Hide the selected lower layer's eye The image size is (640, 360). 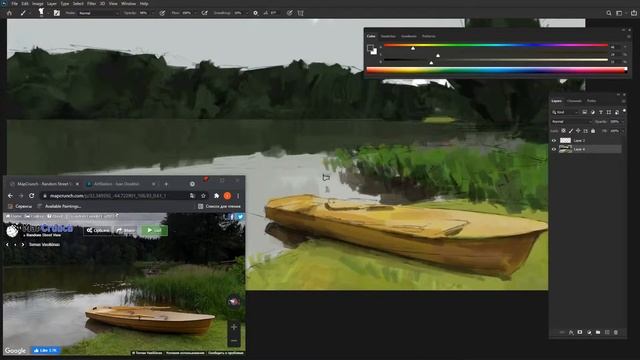554,149
